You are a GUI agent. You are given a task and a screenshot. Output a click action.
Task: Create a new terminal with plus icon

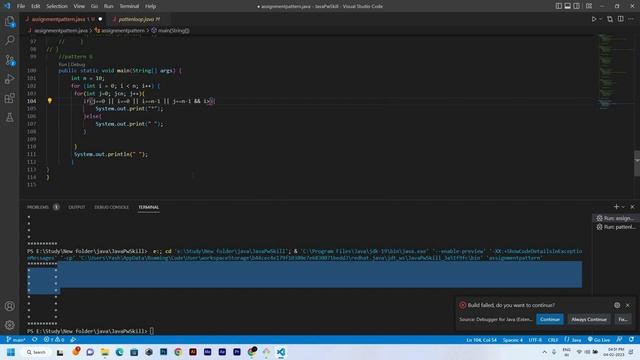pyautogui.click(x=616, y=207)
